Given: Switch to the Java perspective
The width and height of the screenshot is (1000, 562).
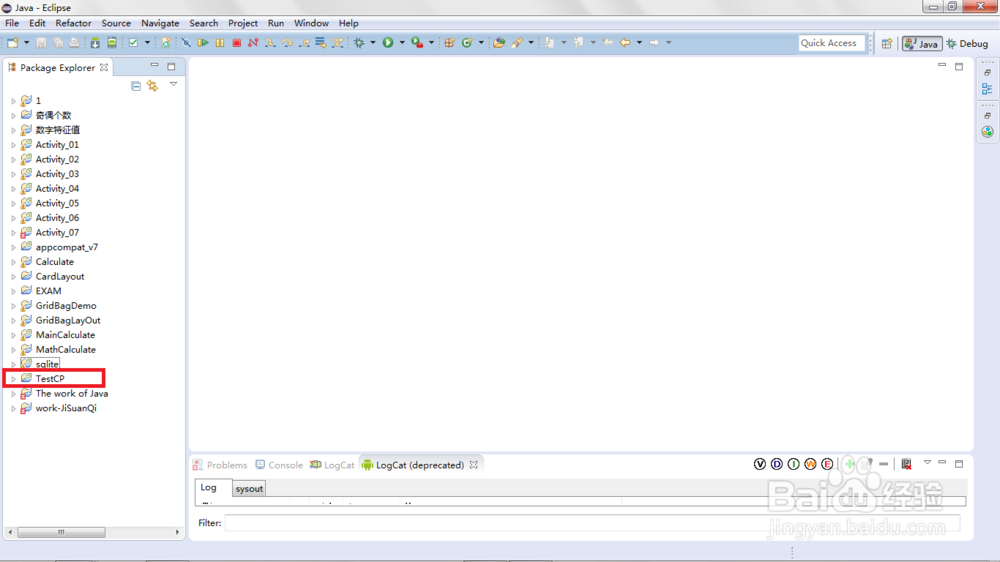Looking at the screenshot, I should [x=922, y=43].
